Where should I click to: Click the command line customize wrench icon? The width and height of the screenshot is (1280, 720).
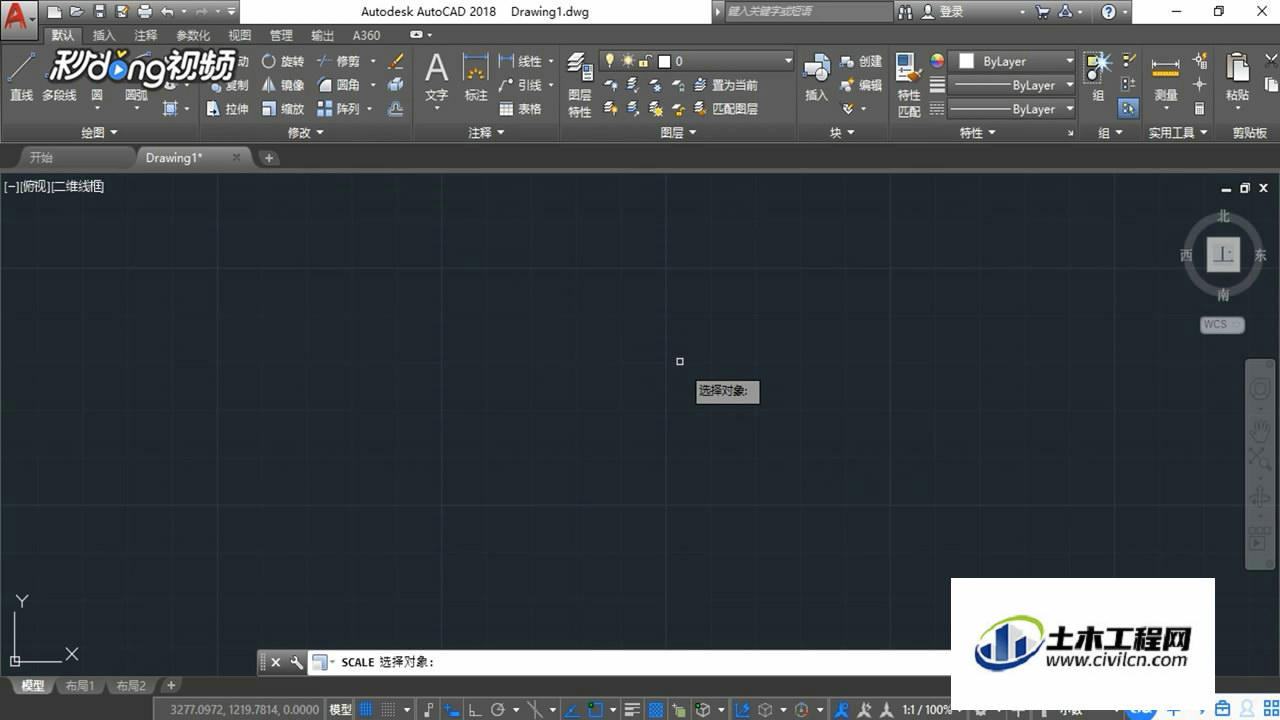(x=296, y=662)
